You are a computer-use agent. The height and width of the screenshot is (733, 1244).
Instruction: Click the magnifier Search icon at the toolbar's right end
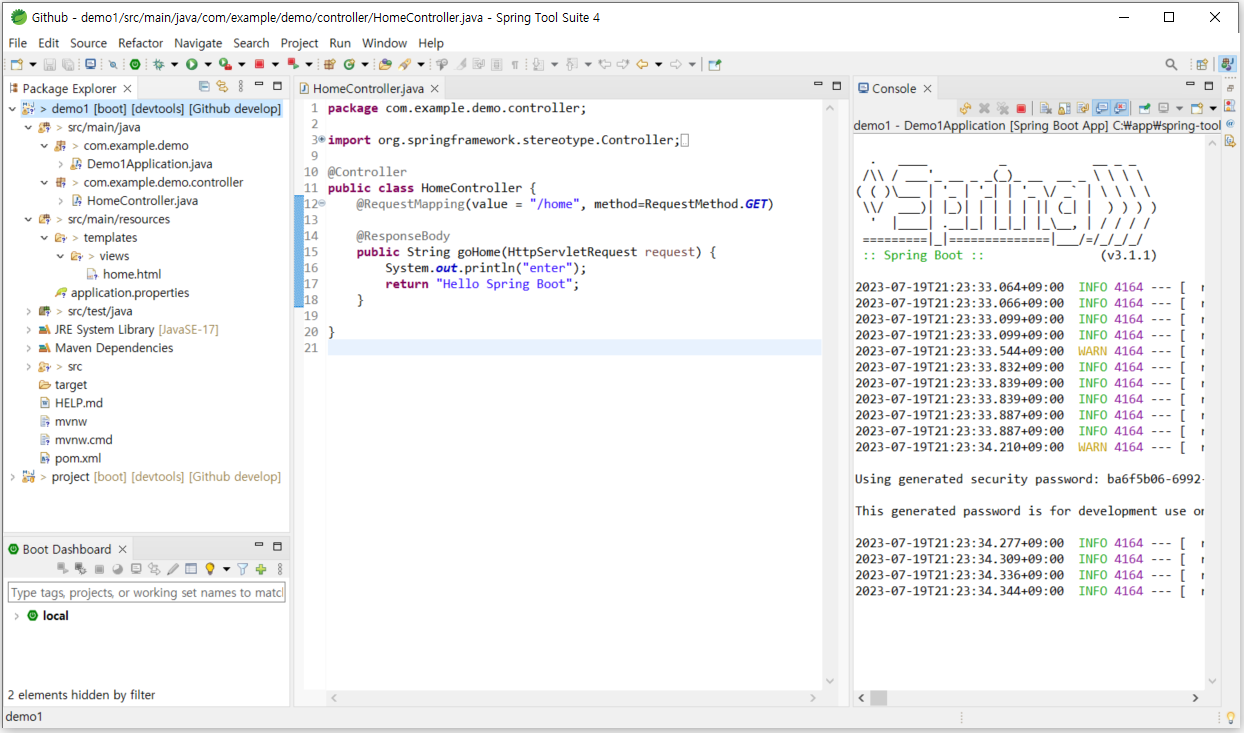point(1171,64)
